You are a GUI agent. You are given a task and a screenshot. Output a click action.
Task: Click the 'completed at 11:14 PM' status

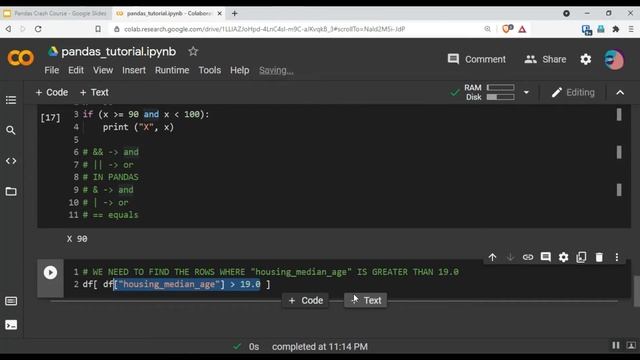pyautogui.click(x=320, y=347)
